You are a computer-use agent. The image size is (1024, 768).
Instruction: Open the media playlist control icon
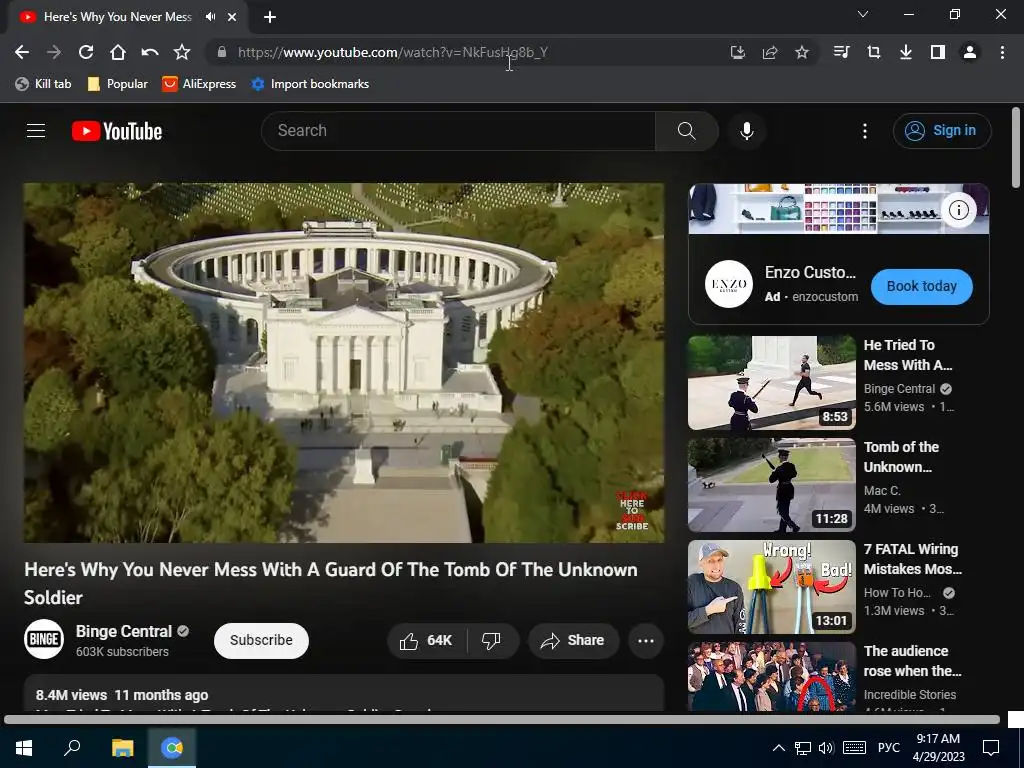pos(841,52)
